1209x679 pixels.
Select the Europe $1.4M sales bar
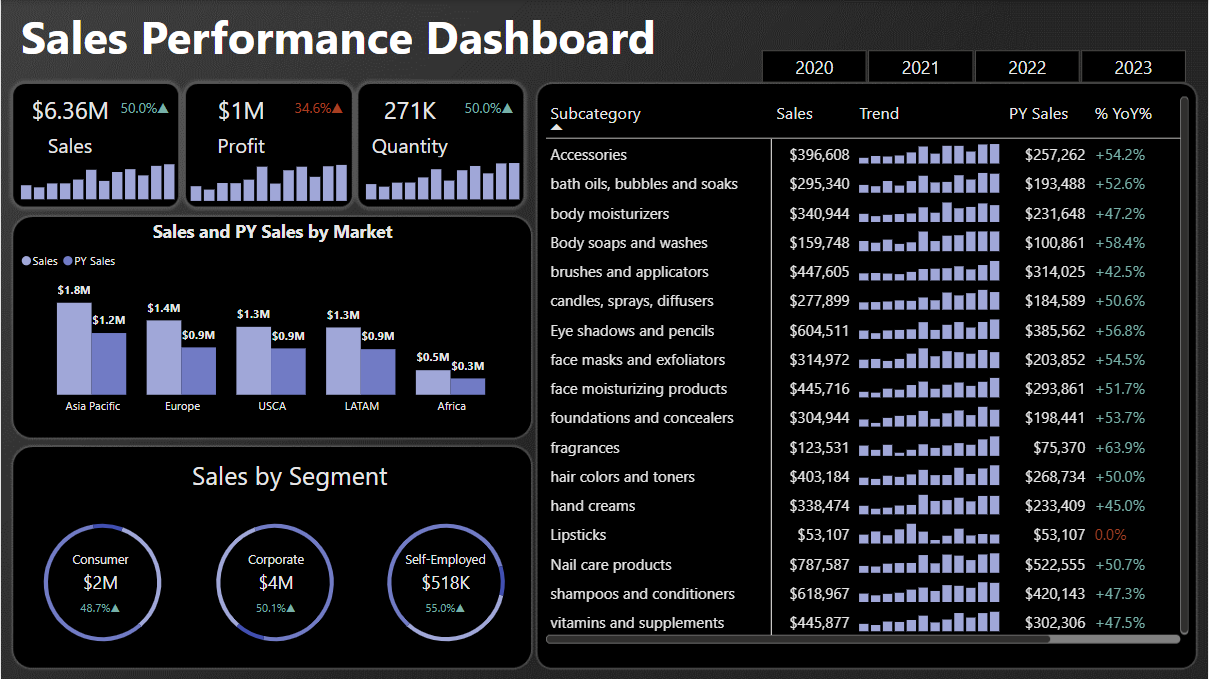(x=164, y=357)
